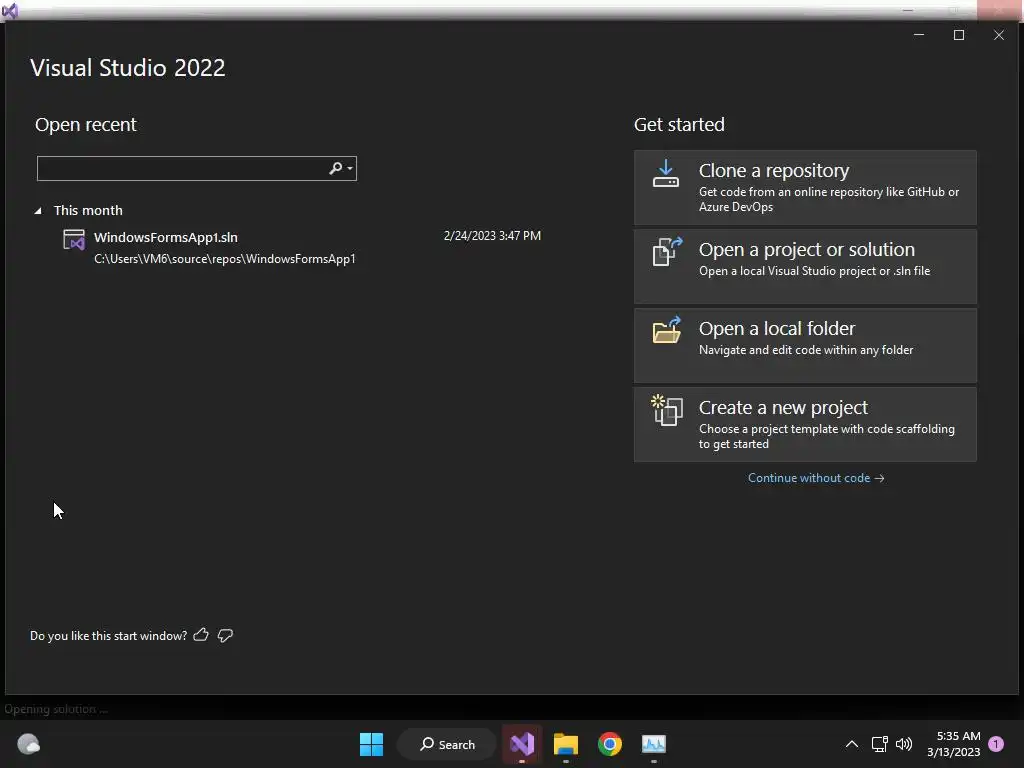
Task: Click the WindowsFormsApp1.sln solution file icon
Action: [74, 240]
